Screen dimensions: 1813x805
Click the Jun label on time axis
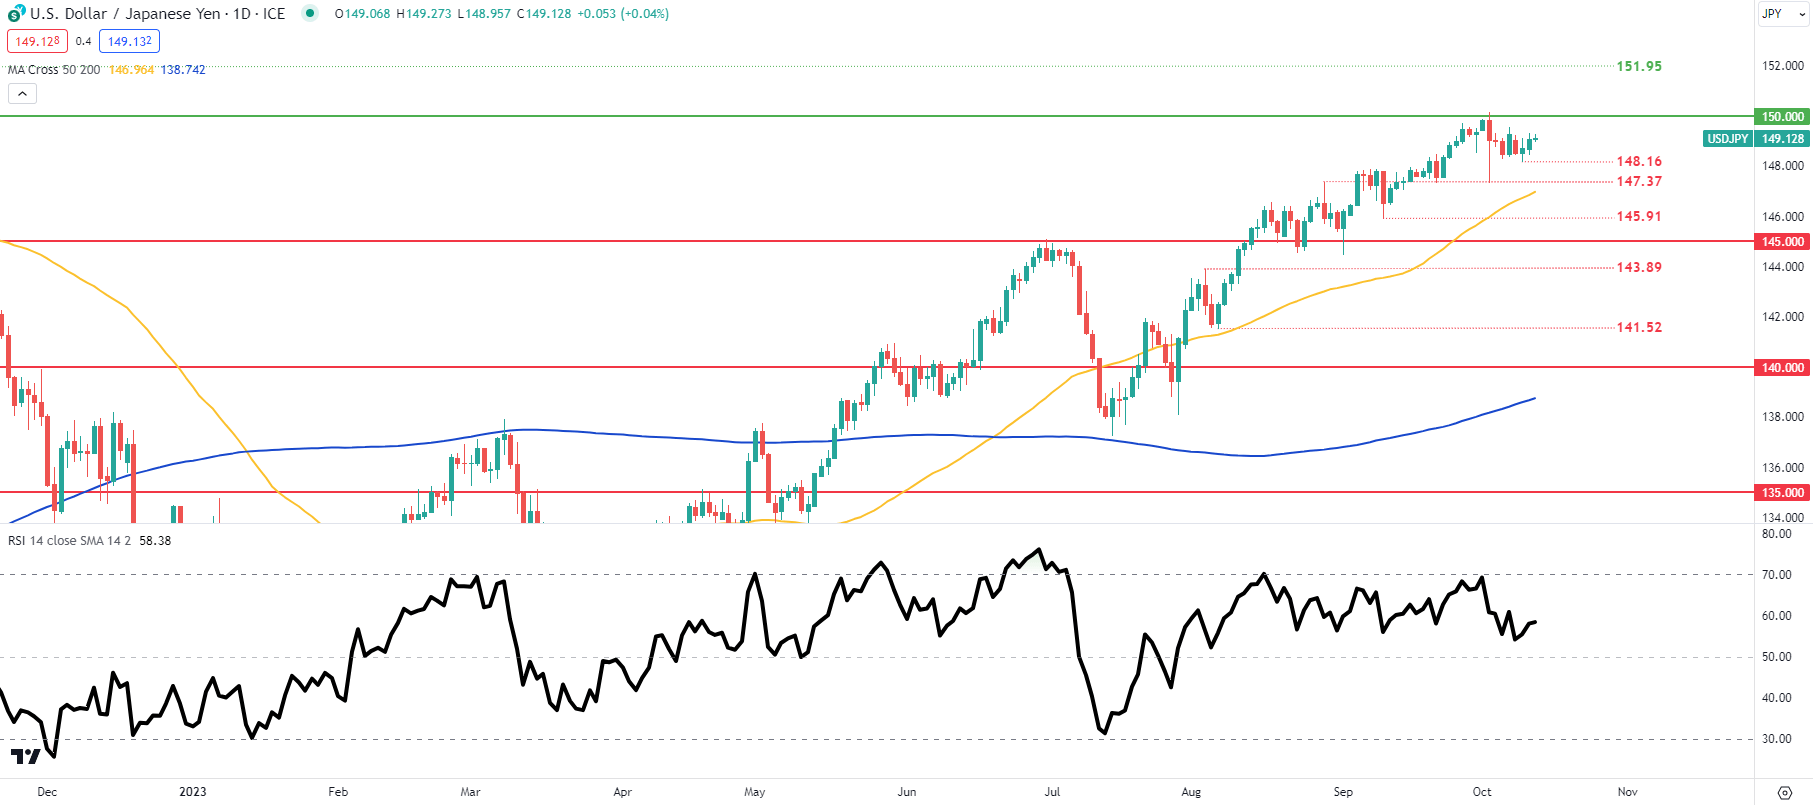(907, 792)
